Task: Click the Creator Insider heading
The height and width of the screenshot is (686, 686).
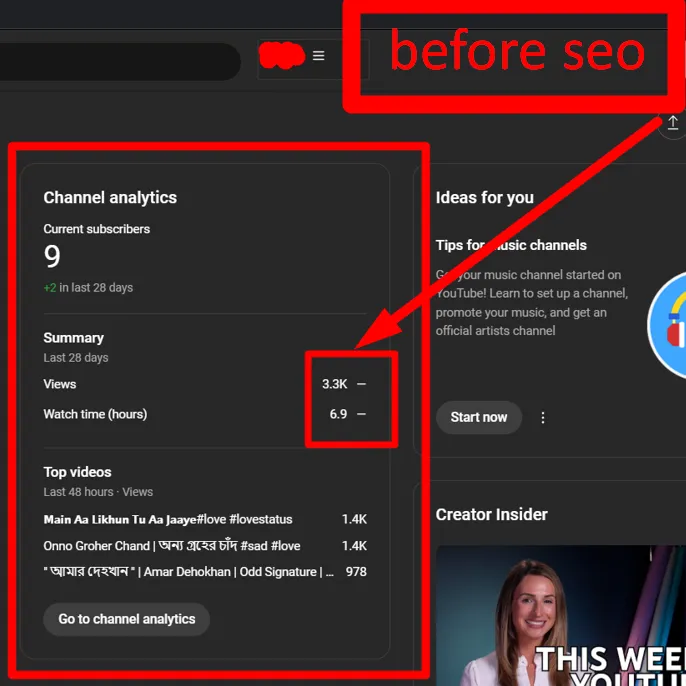Action: click(x=491, y=514)
